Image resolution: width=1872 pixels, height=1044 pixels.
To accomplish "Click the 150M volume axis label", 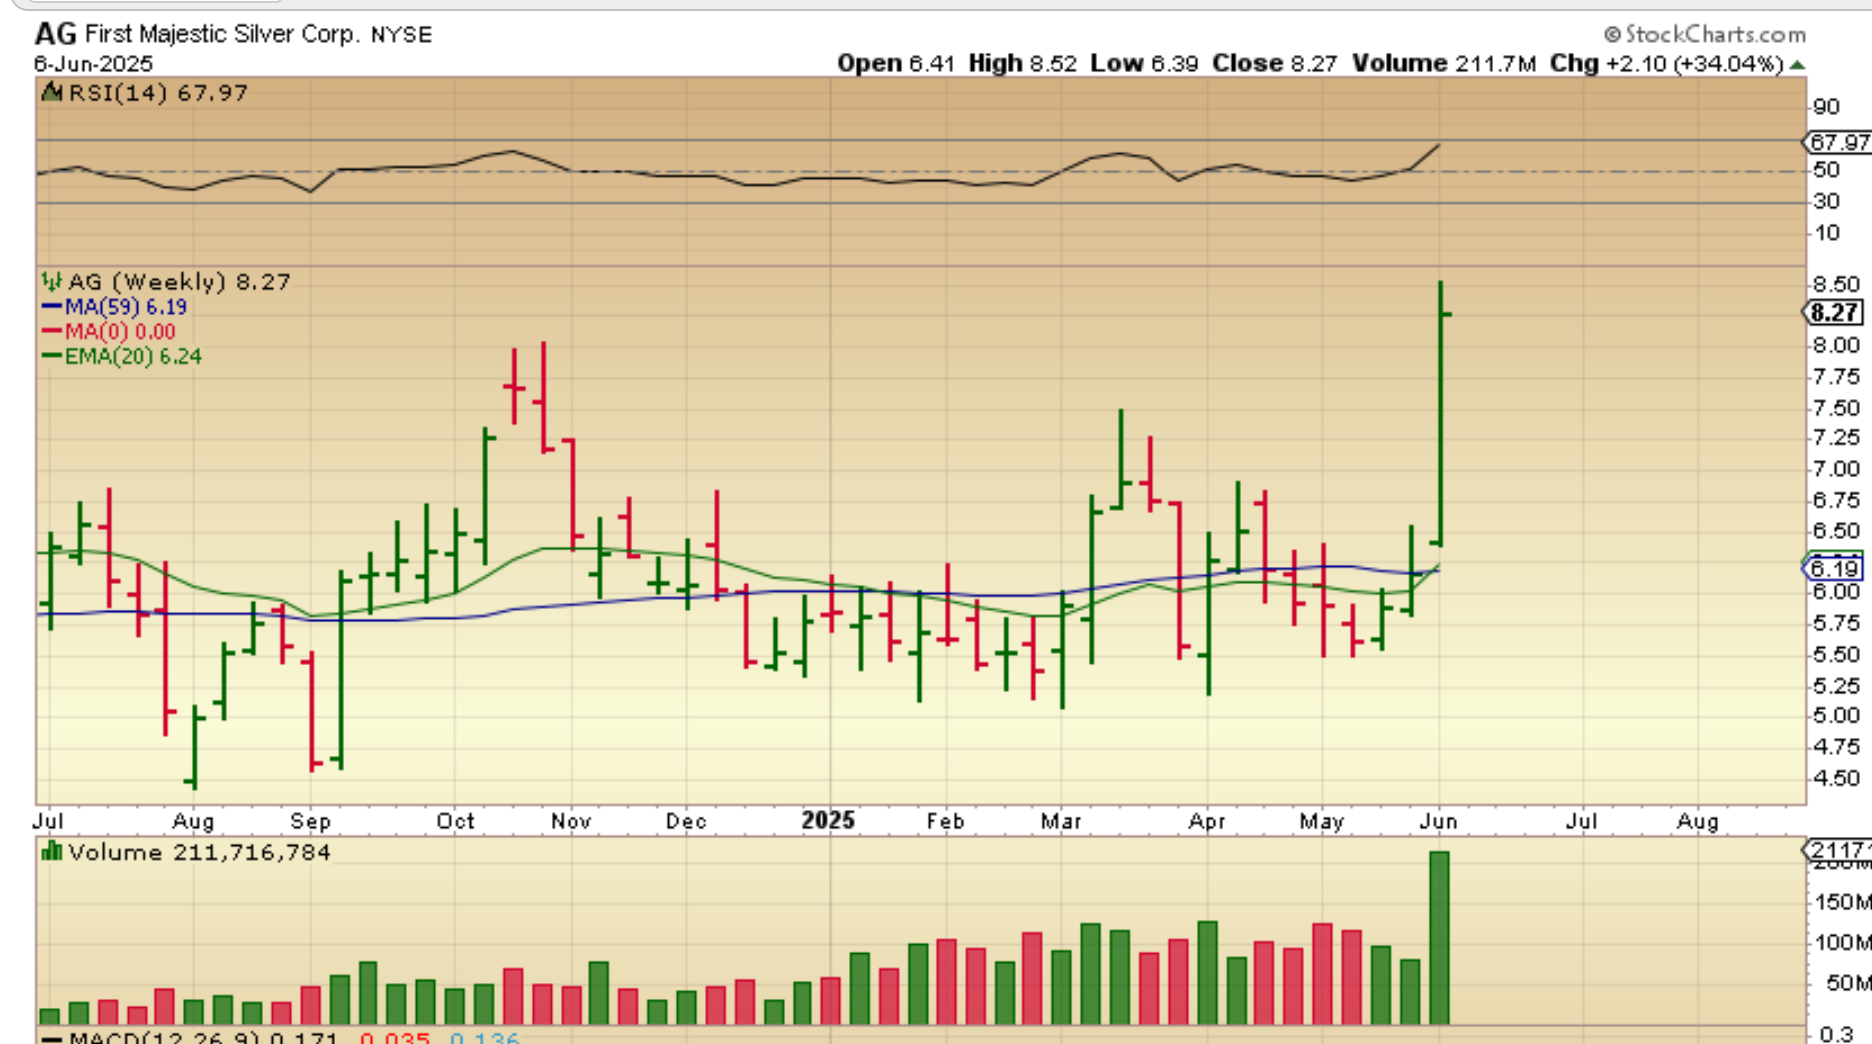I will point(1842,903).
